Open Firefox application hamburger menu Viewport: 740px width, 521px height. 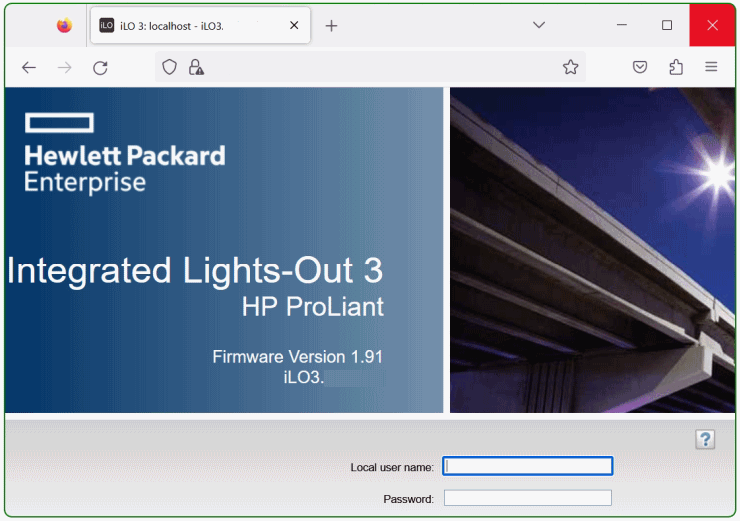click(x=711, y=67)
